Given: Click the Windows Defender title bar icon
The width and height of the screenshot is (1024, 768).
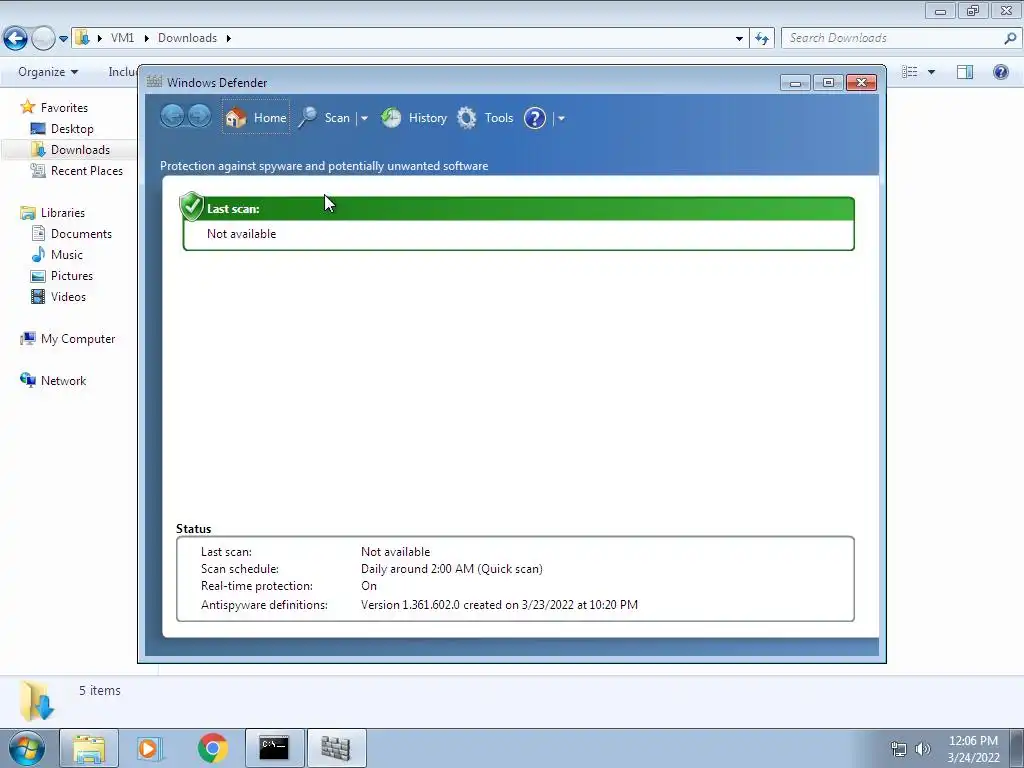Looking at the screenshot, I should click(x=154, y=82).
